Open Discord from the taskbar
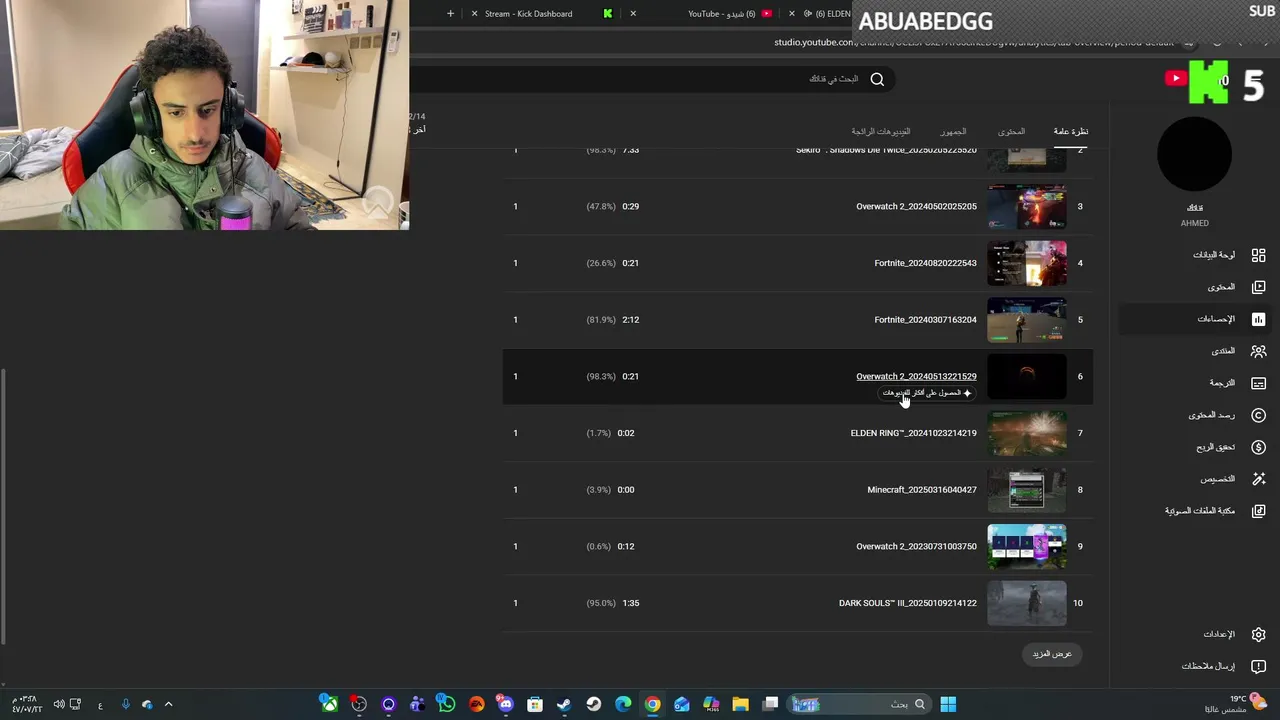The height and width of the screenshot is (720, 1280). coord(505,704)
